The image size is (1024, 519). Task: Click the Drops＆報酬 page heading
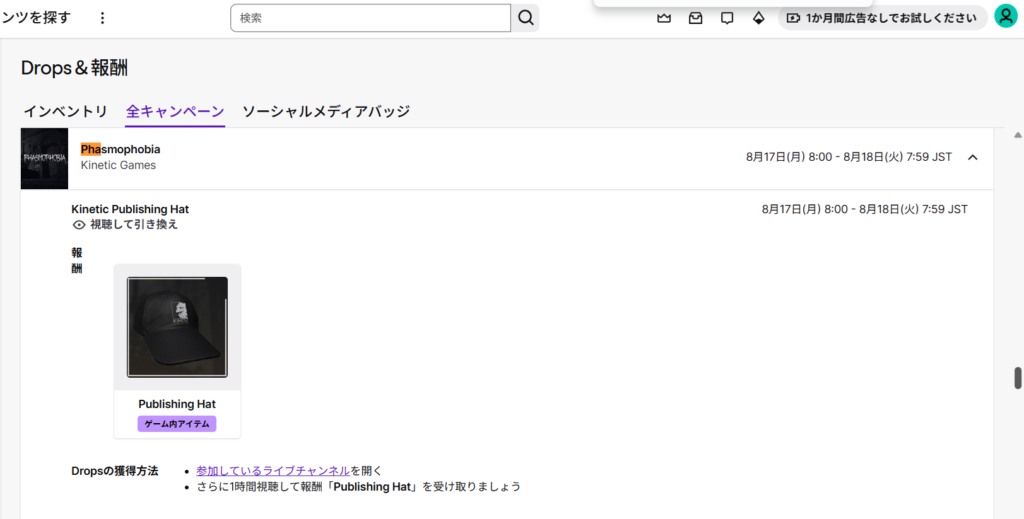tap(74, 68)
